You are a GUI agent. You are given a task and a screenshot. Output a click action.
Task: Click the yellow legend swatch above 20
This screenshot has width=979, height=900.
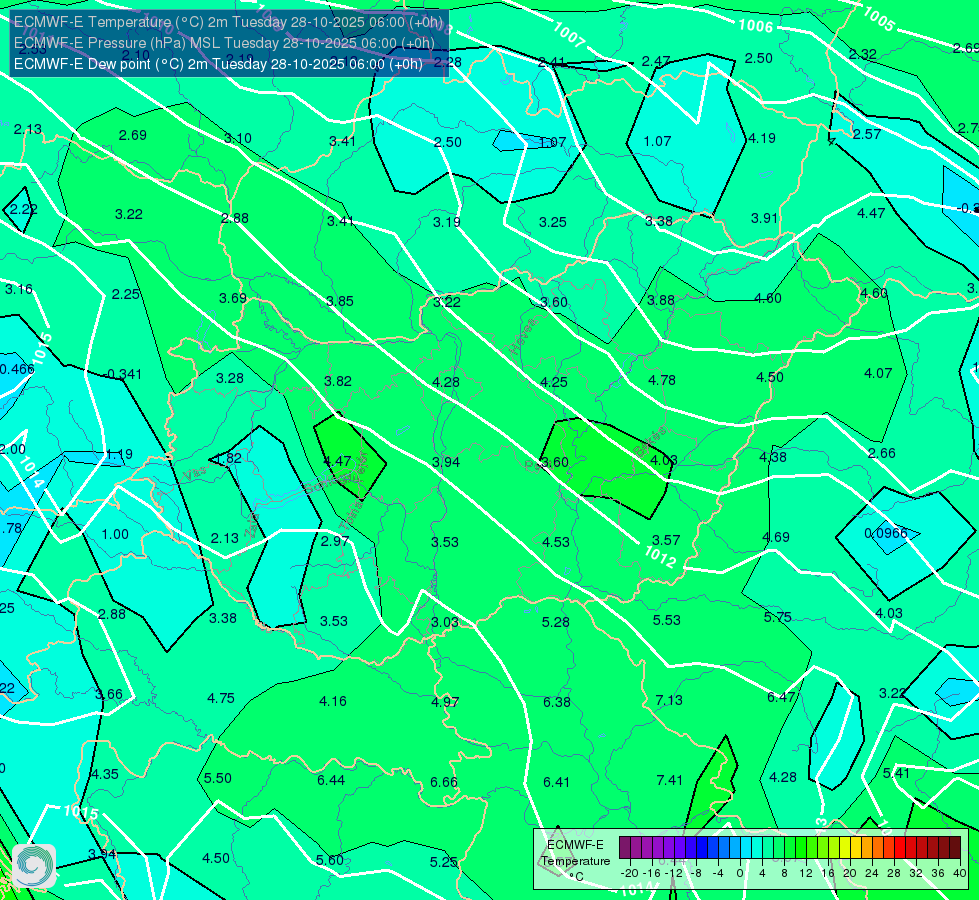coord(845,848)
